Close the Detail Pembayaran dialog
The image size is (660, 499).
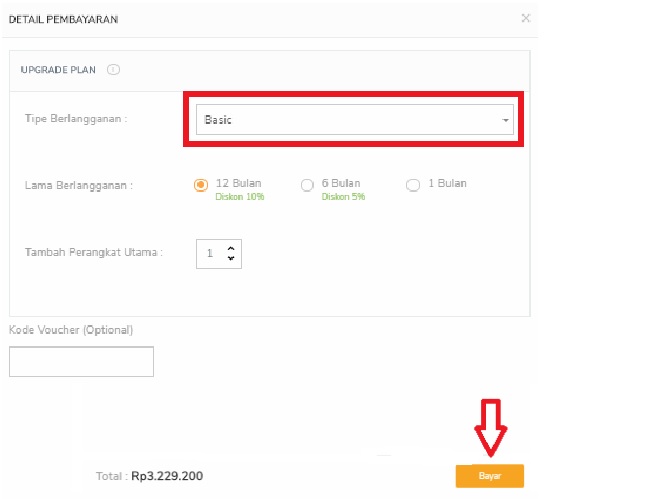pyautogui.click(x=526, y=18)
